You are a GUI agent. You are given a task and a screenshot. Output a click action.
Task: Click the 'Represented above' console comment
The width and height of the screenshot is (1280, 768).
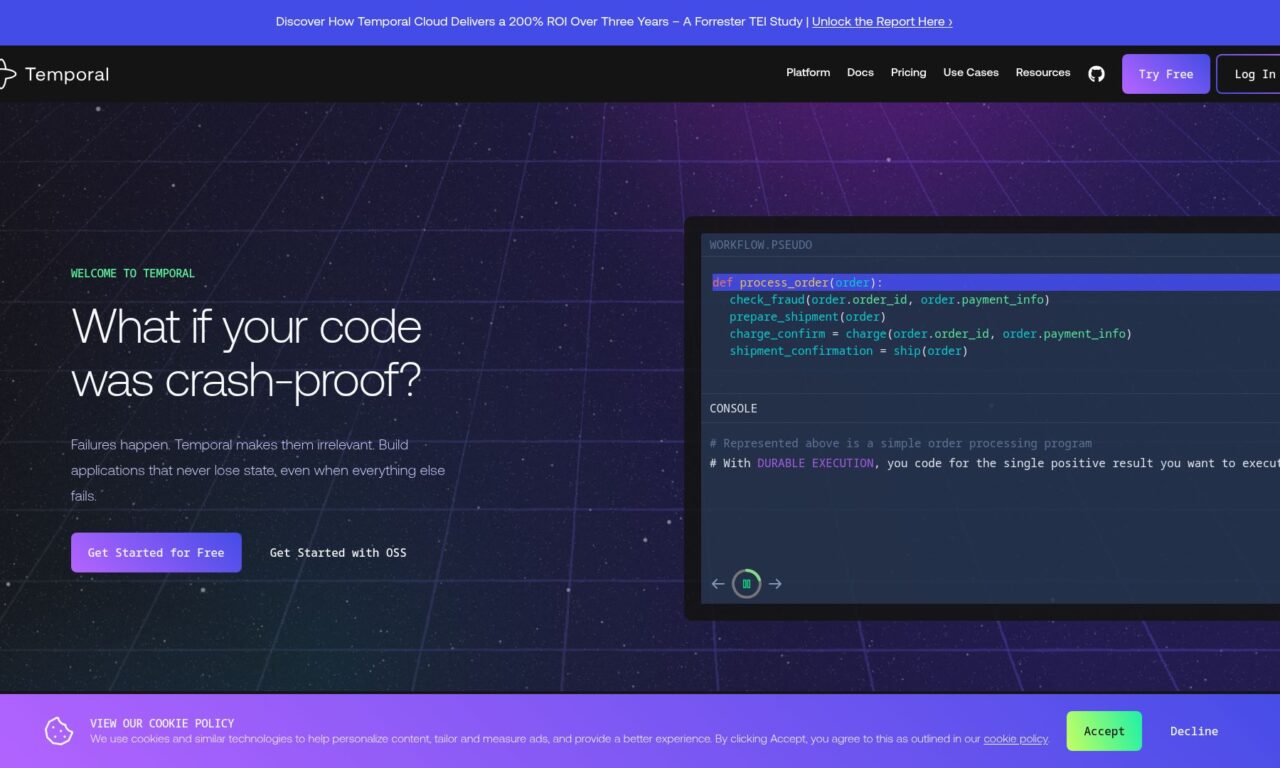pos(901,443)
